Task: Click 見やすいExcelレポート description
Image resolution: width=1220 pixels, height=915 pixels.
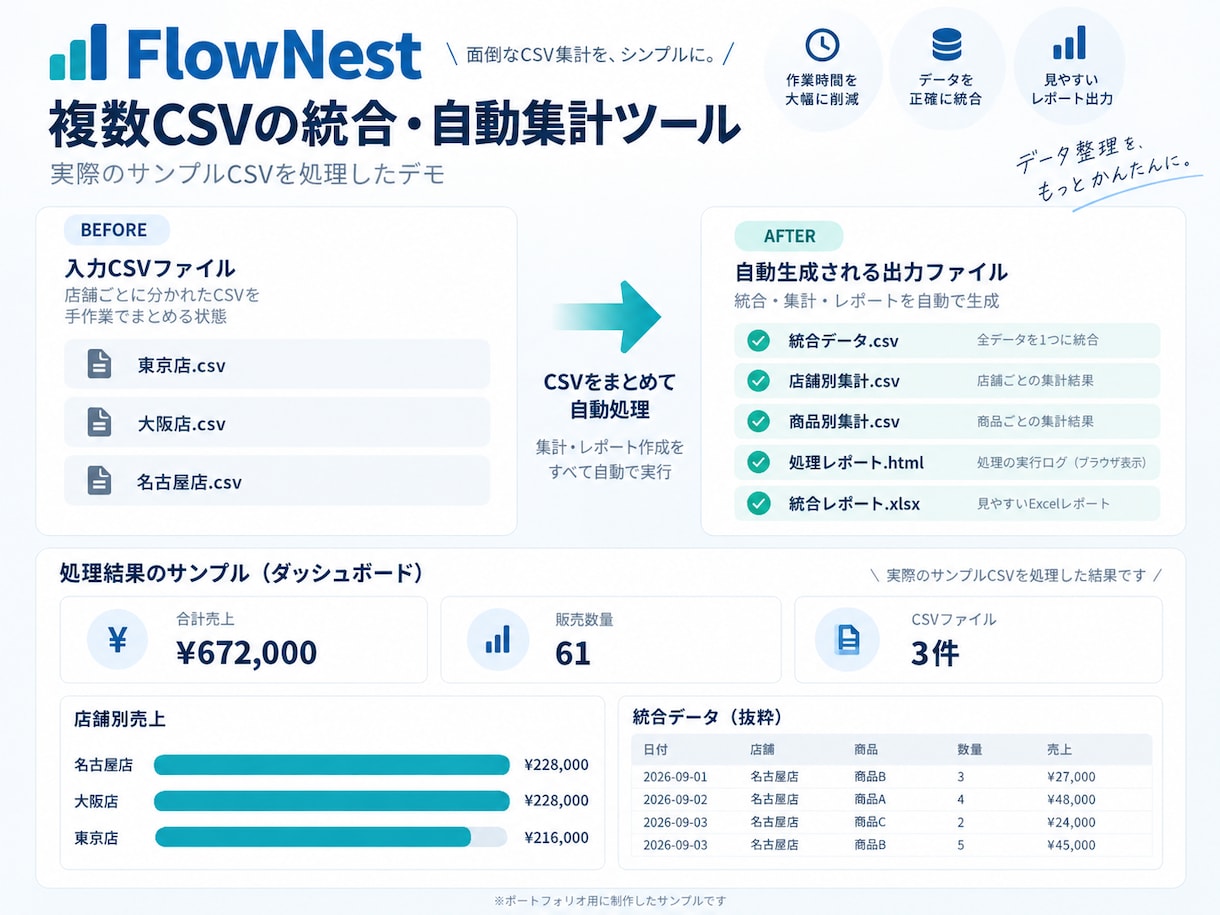Action: (x=1043, y=503)
